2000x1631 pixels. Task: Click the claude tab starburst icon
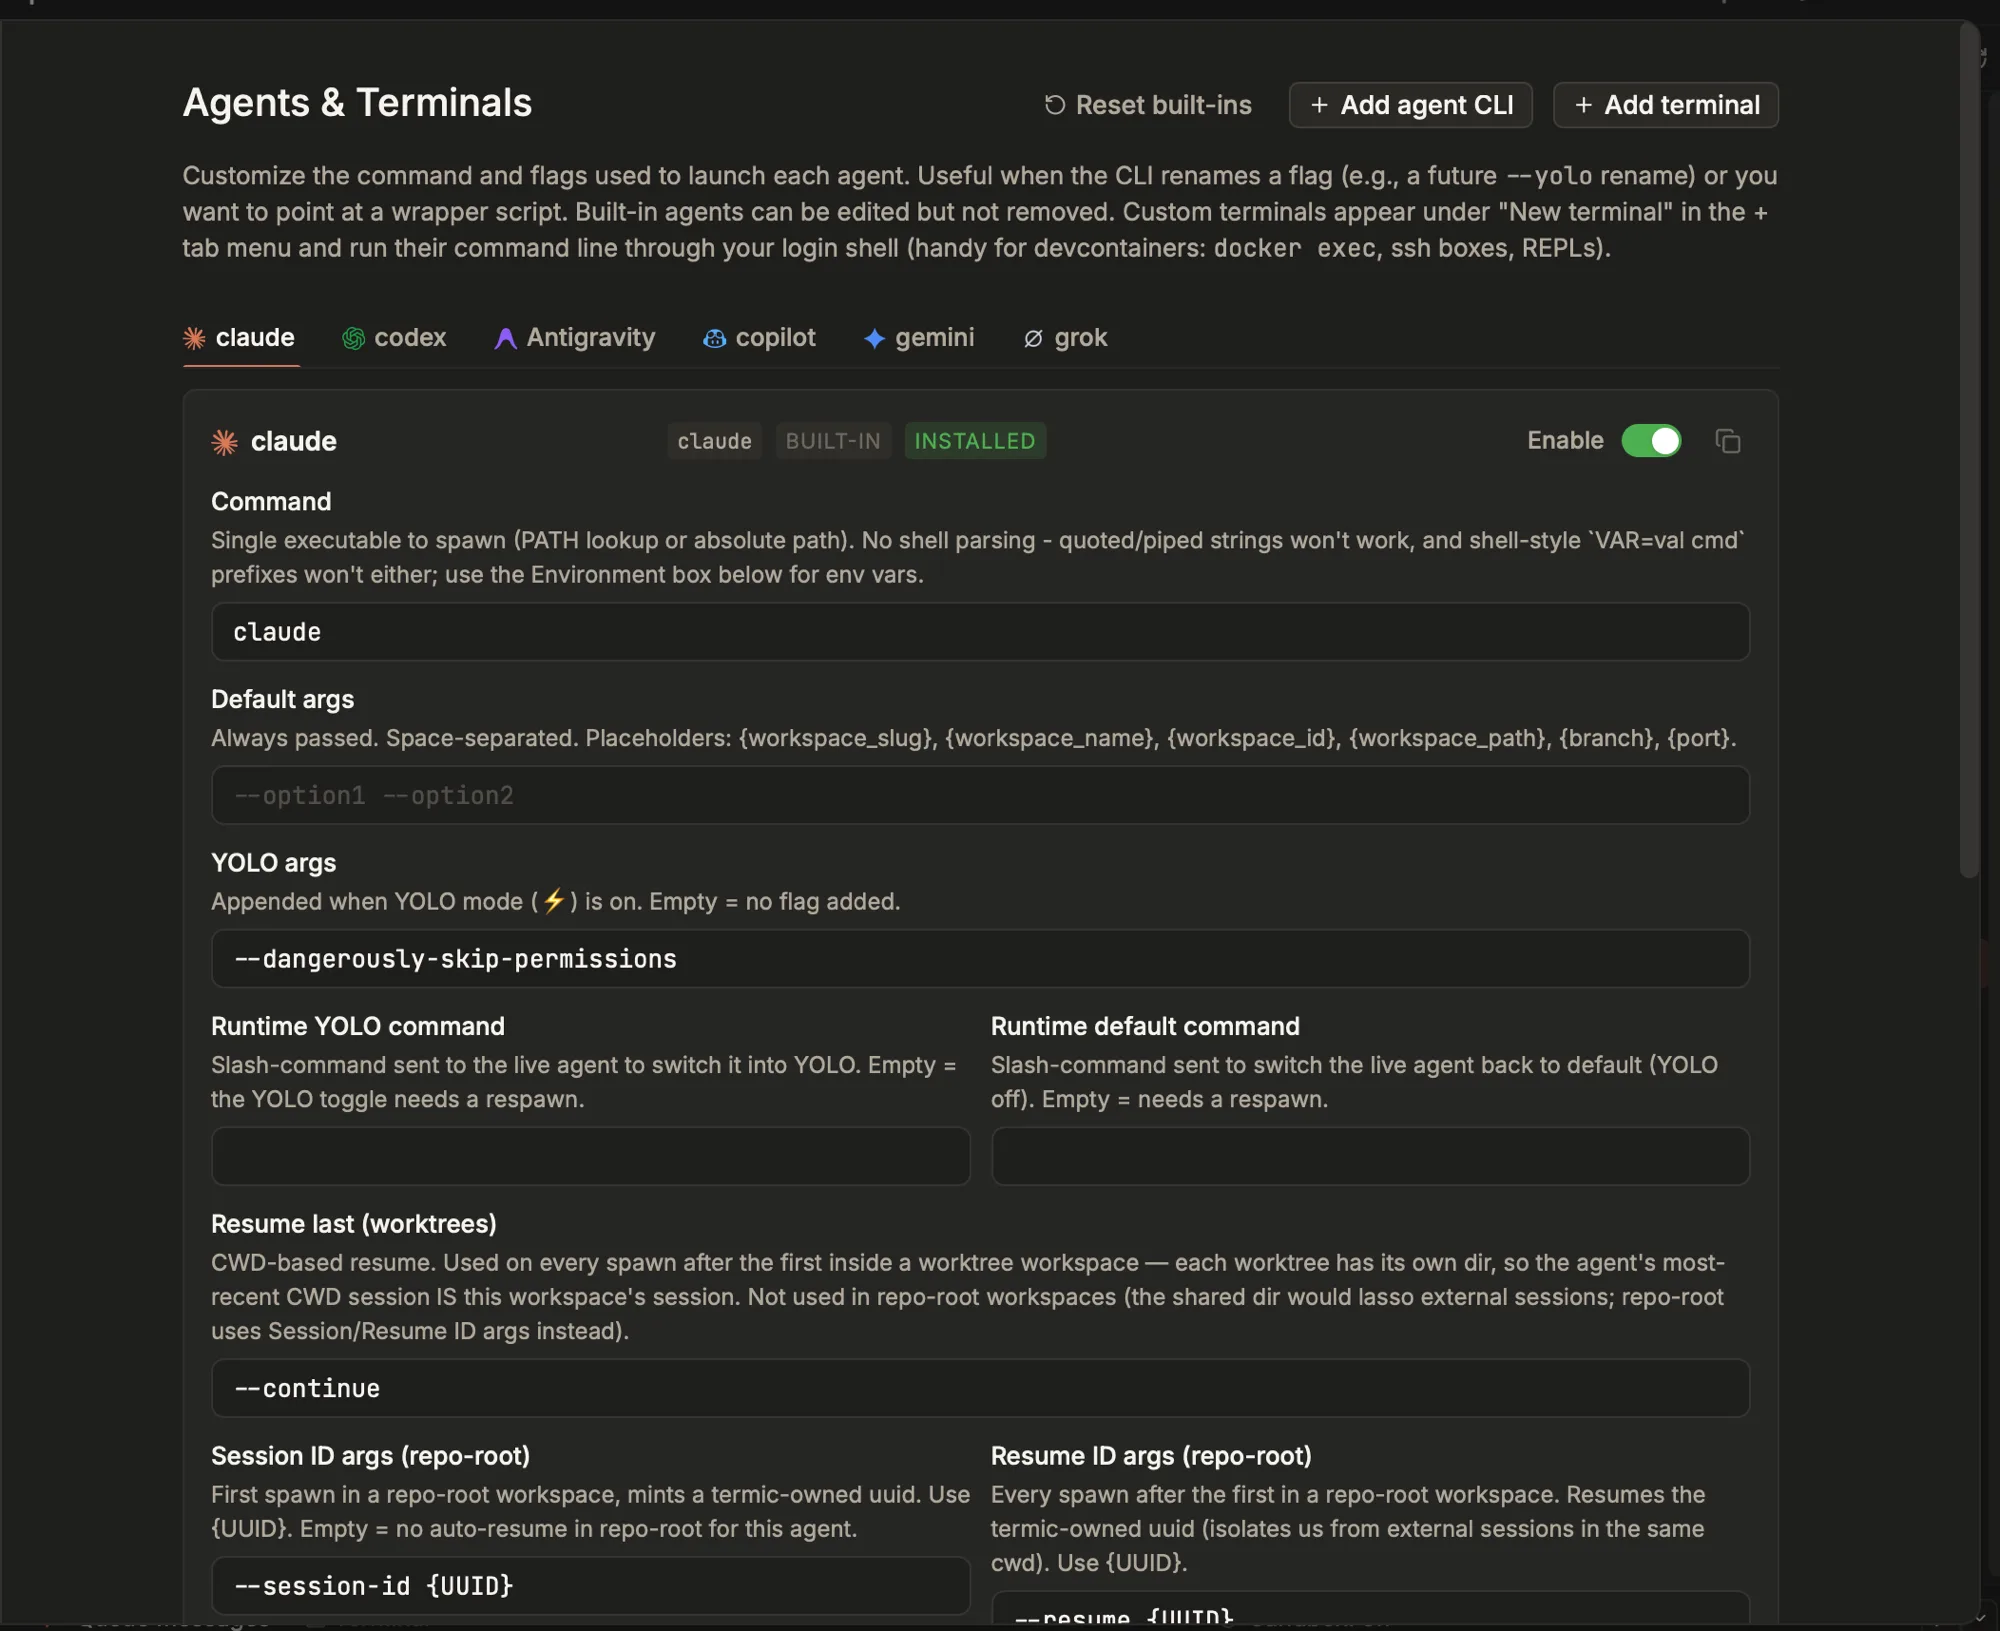[x=194, y=338]
